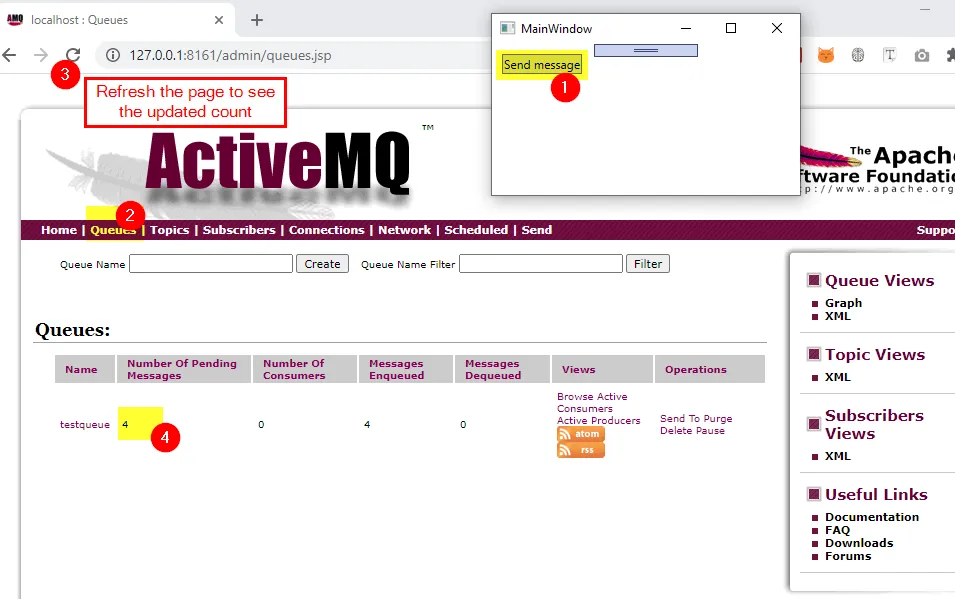The height and width of the screenshot is (599, 955).
Task: Maximize the MainWindow
Action: (x=731, y=28)
